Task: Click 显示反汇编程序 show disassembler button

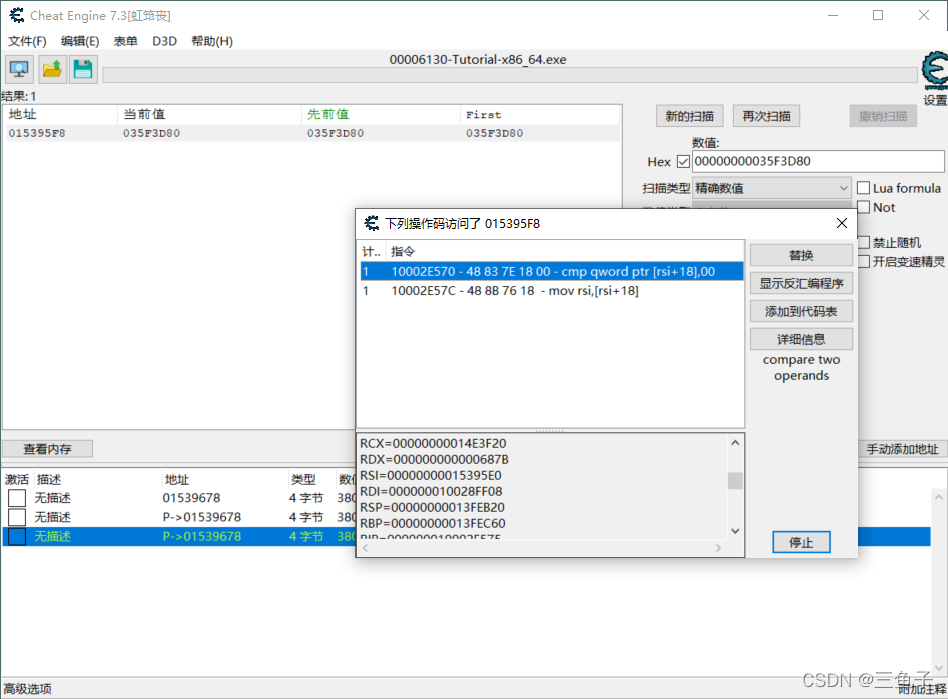Action: [x=801, y=283]
